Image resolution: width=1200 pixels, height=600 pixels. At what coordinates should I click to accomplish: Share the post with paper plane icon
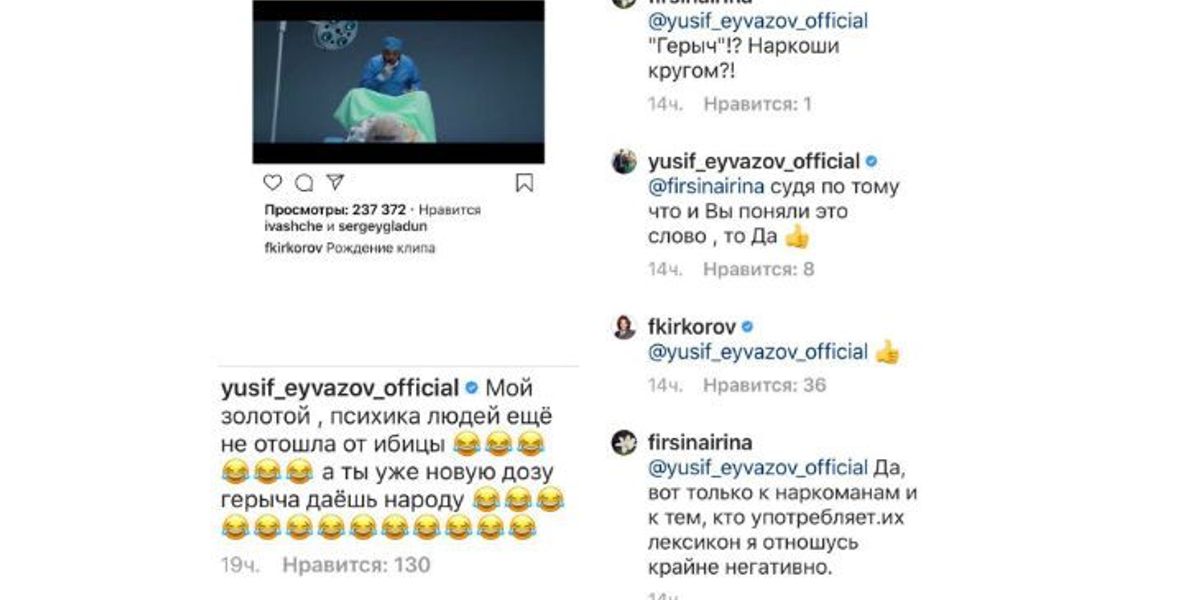coord(336,183)
